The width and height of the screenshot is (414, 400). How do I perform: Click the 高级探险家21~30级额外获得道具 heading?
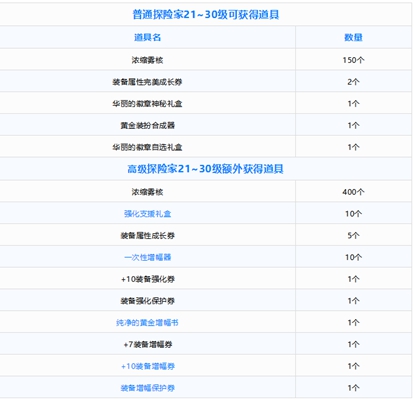(x=205, y=169)
